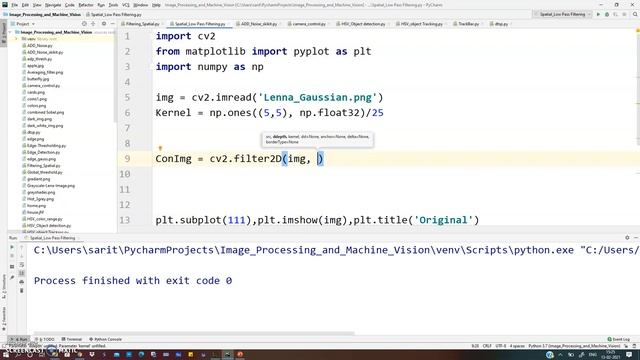Toggle soft-wrap icon in Run panel
Viewport: 640px width, 360px height.
click(x=21, y=264)
